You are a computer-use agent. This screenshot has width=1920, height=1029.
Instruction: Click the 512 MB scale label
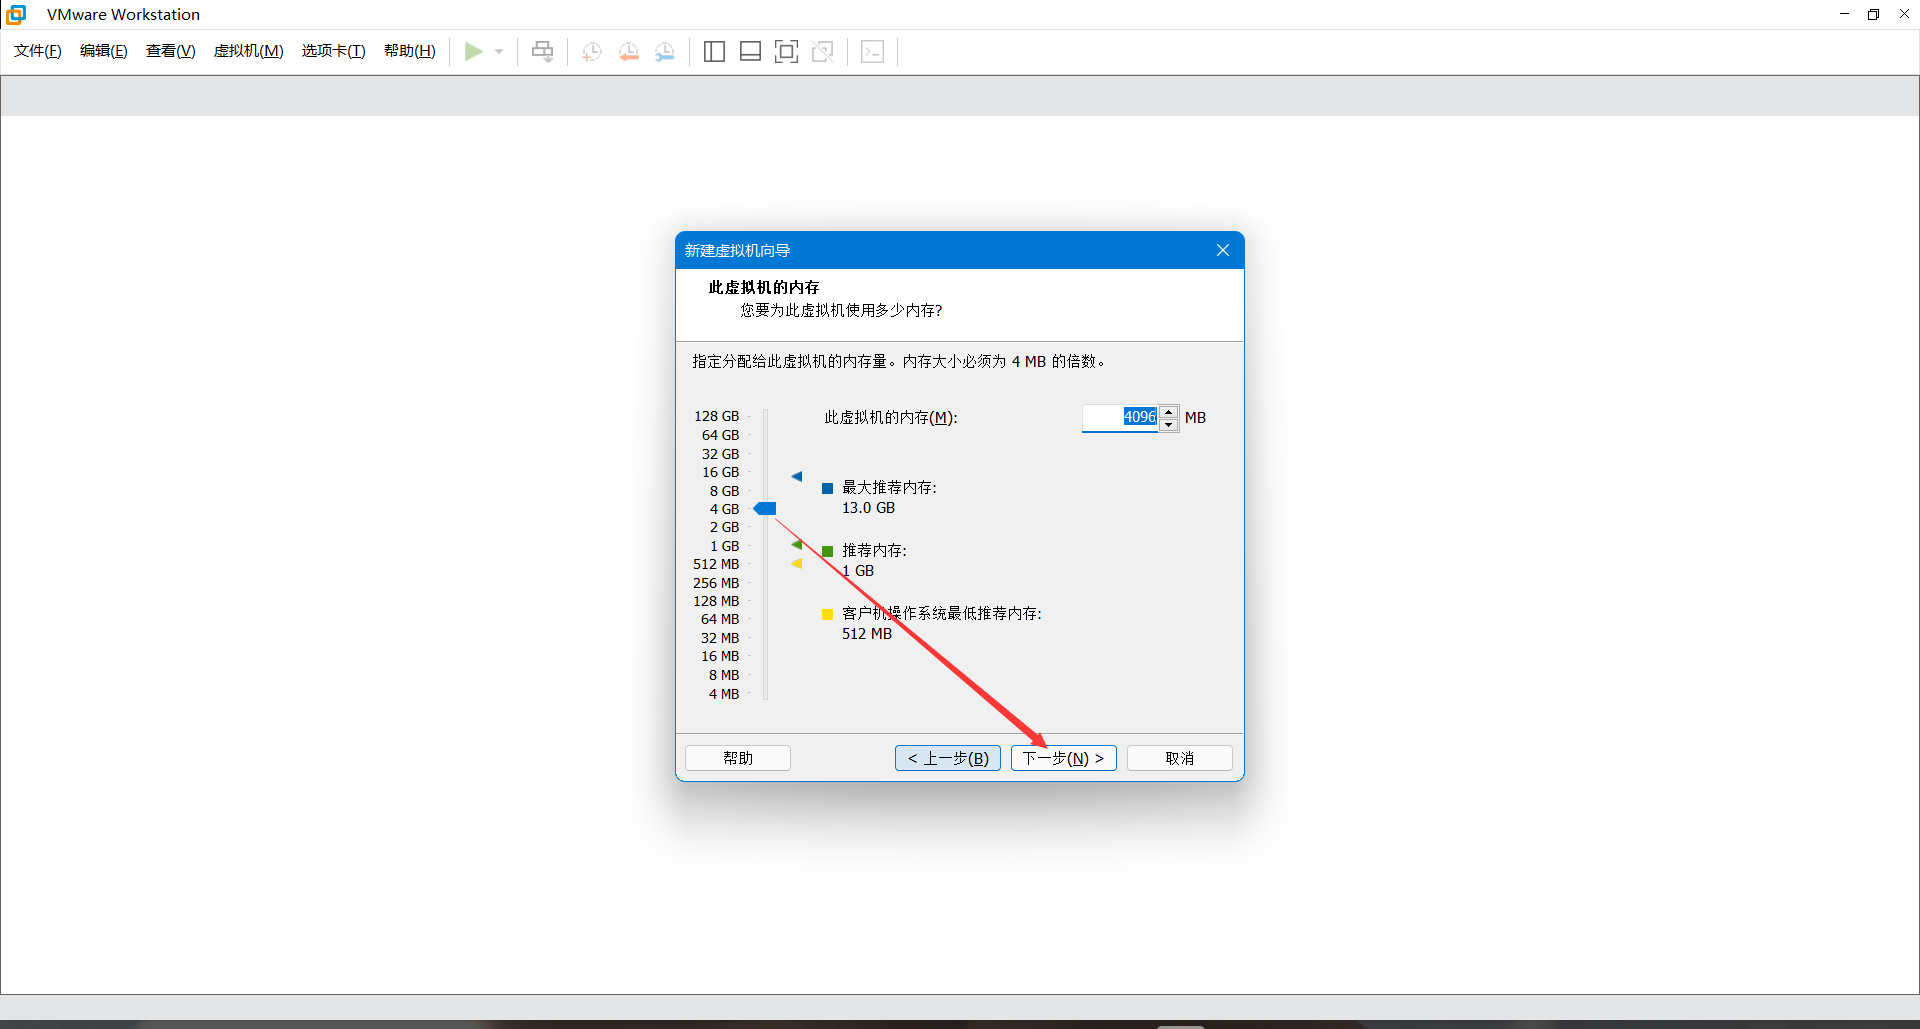pos(716,564)
